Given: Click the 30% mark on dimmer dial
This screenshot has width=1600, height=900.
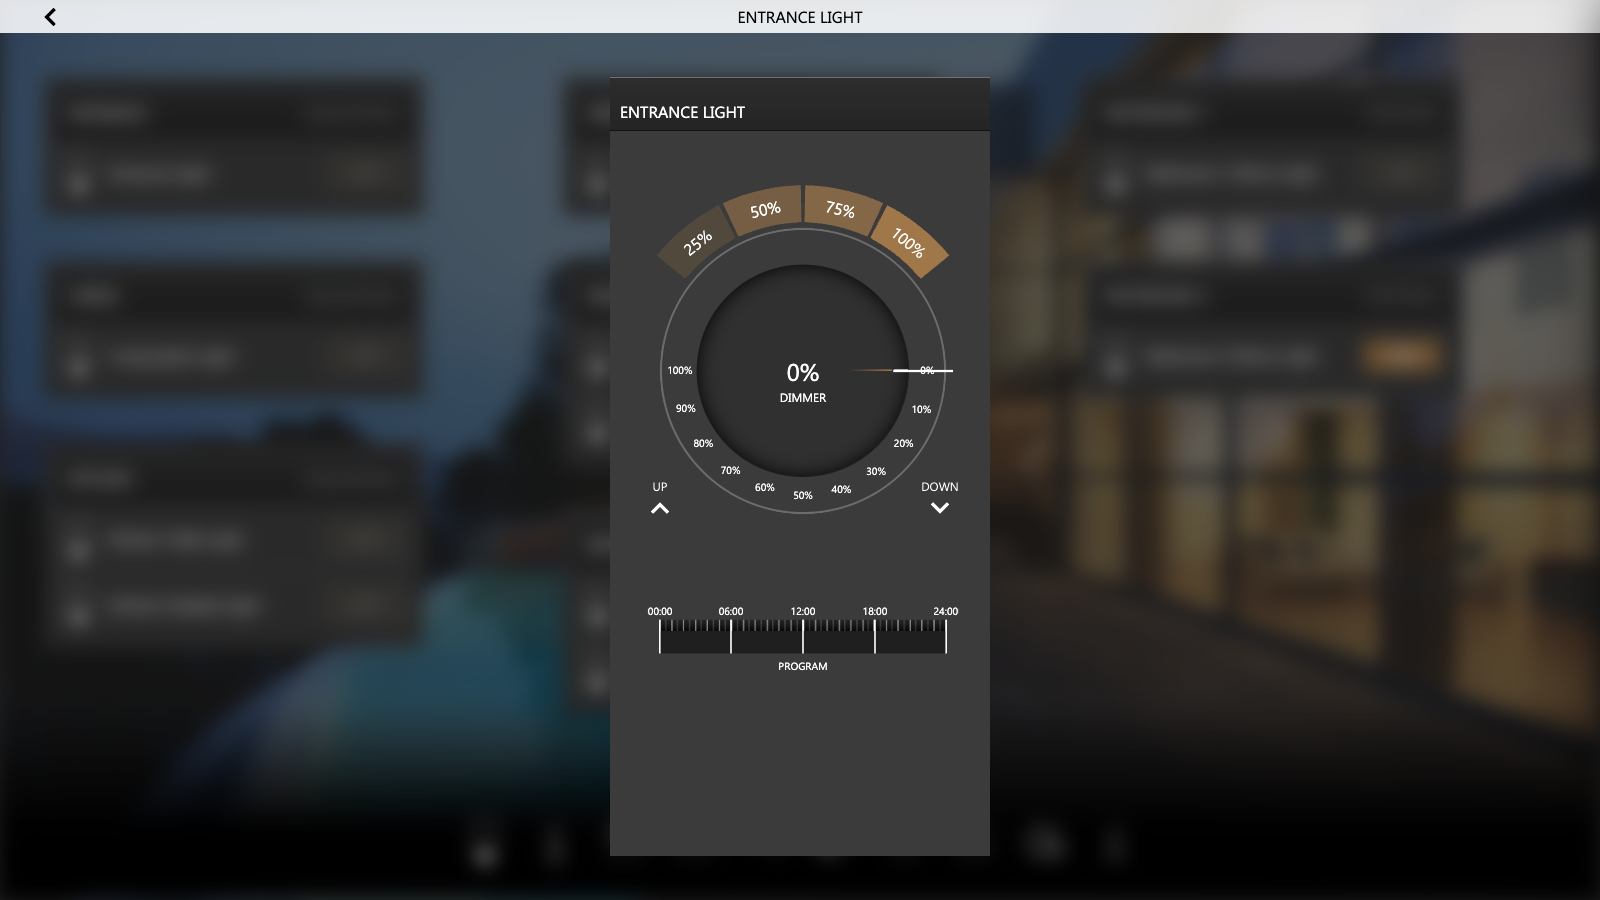Looking at the screenshot, I should tap(876, 471).
